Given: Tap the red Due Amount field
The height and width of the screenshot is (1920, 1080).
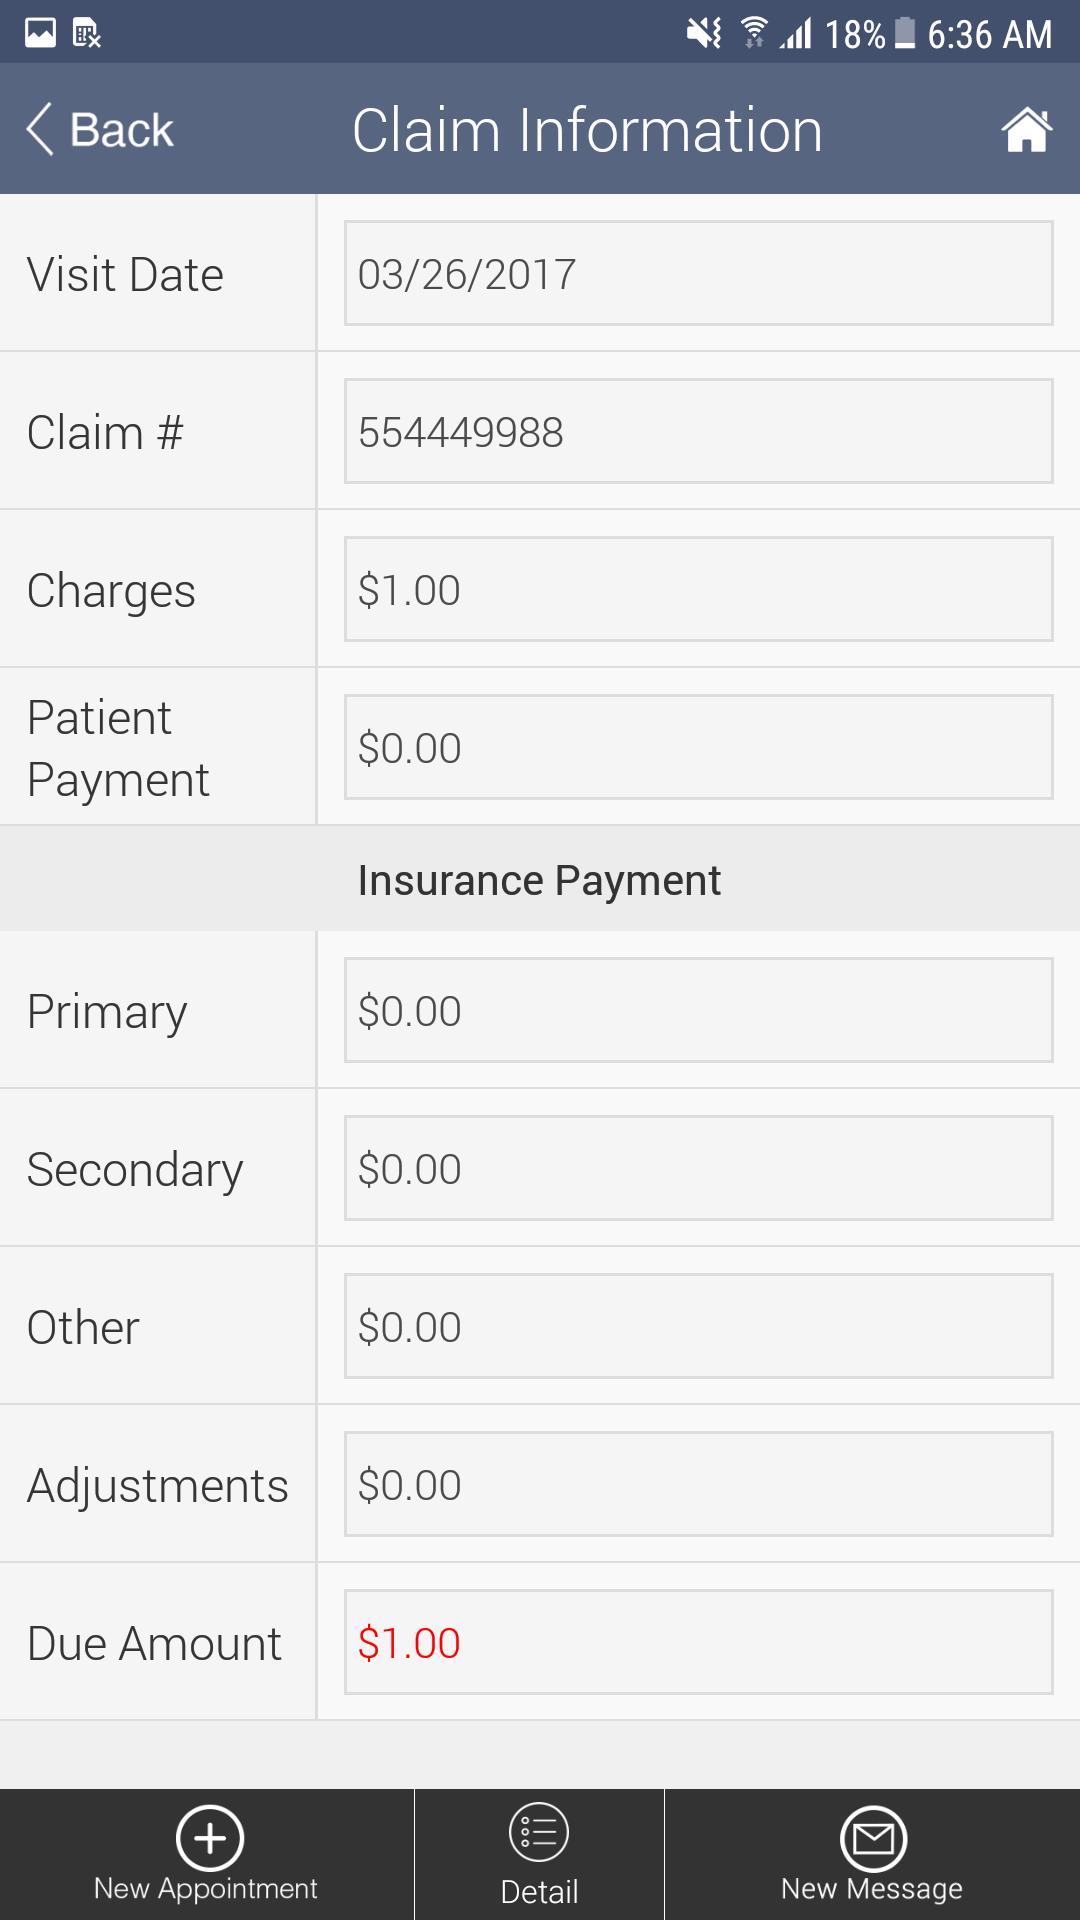Looking at the screenshot, I should [698, 1642].
